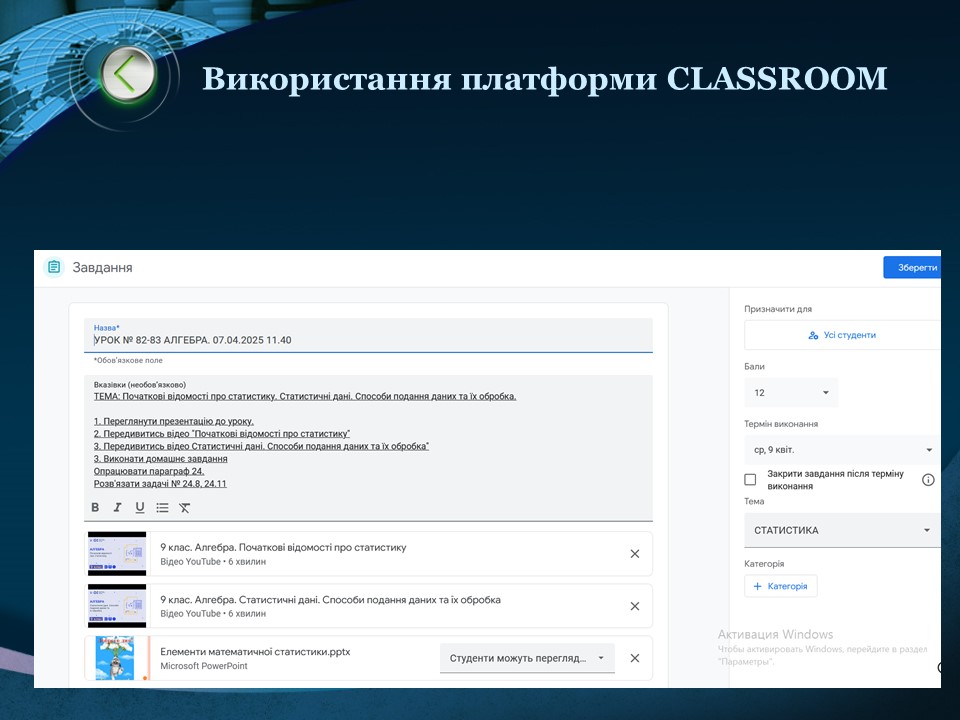Remove the Статистичні дані video attachment

tap(634, 606)
